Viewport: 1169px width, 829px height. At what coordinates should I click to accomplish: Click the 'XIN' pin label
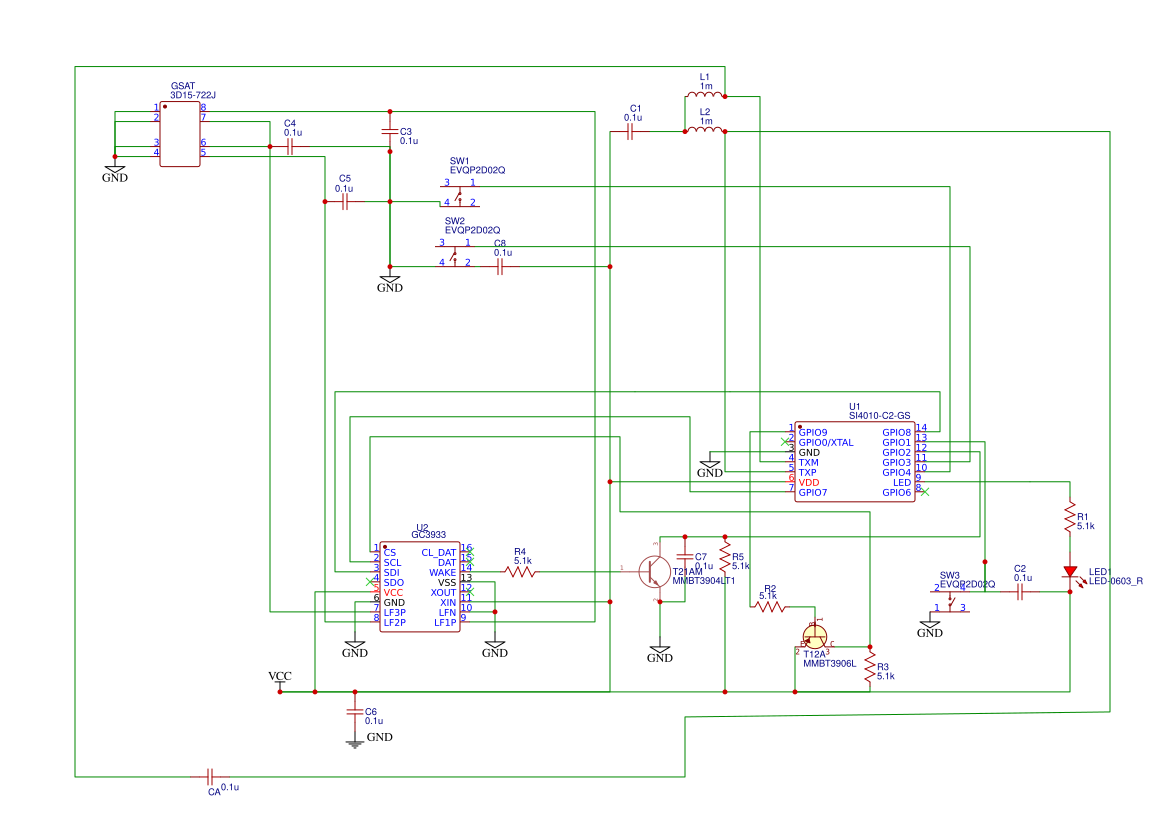point(448,603)
